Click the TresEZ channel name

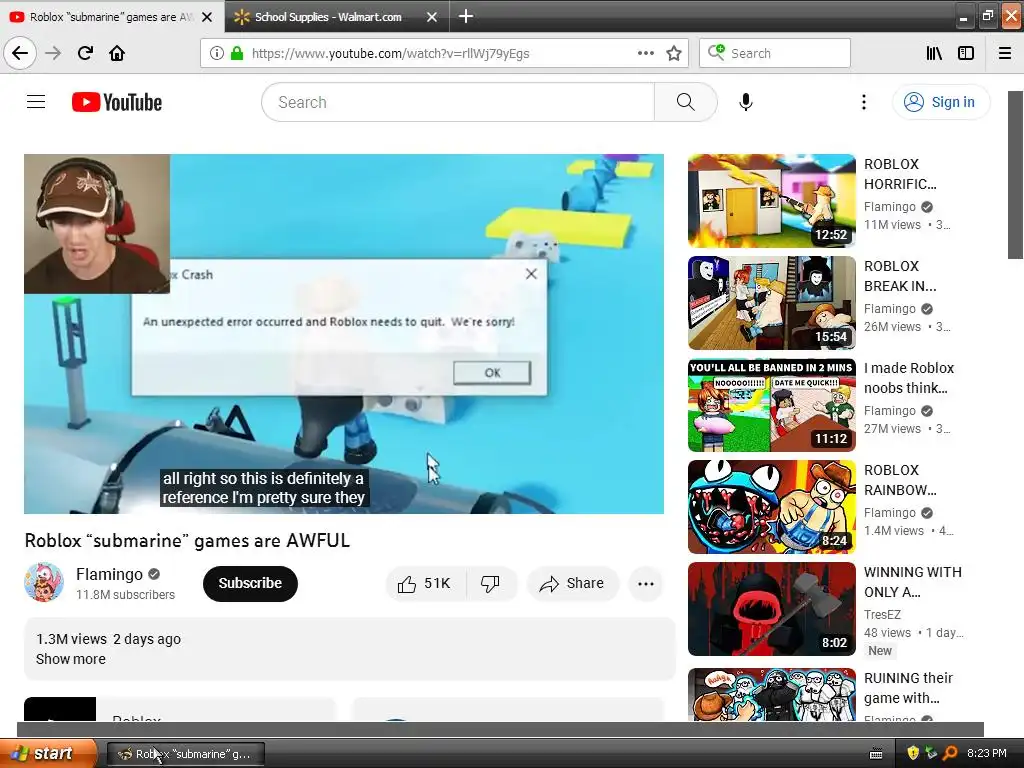882,615
